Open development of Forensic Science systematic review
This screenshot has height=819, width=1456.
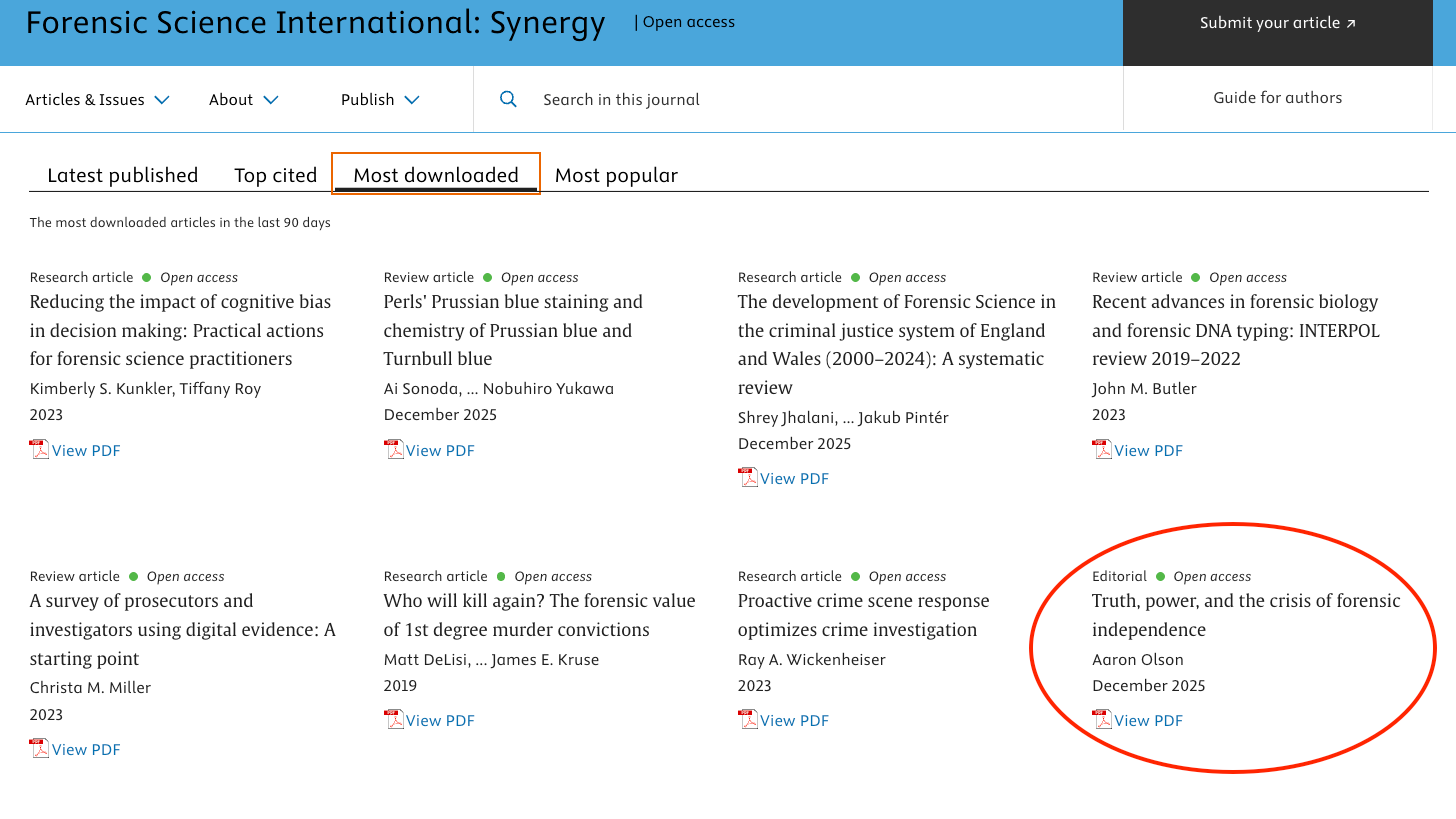coord(897,344)
